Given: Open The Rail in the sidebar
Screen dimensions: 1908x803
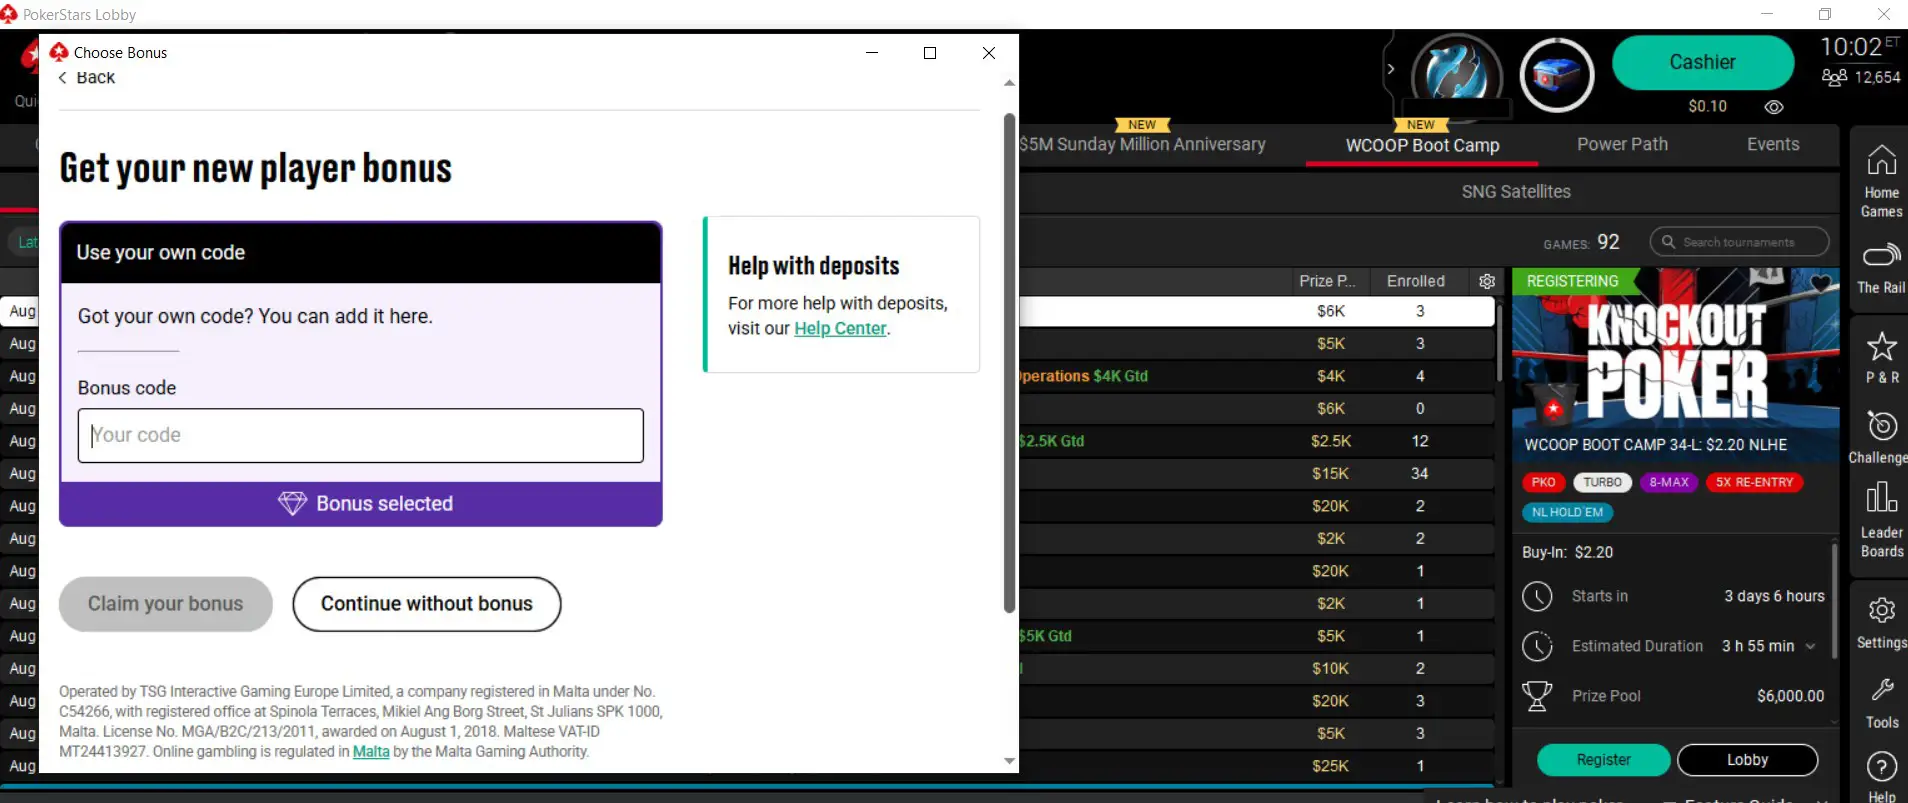Looking at the screenshot, I should pos(1881,268).
